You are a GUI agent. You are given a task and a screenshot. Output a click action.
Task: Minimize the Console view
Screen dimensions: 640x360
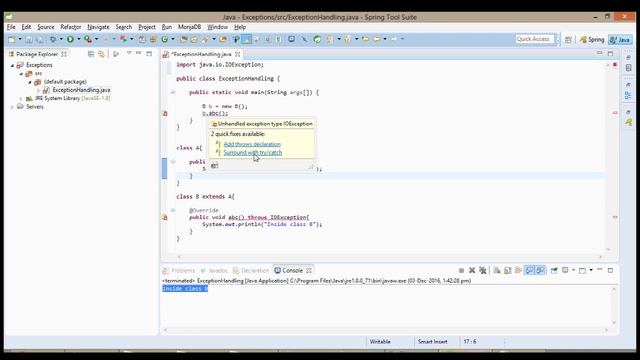pos(600,270)
